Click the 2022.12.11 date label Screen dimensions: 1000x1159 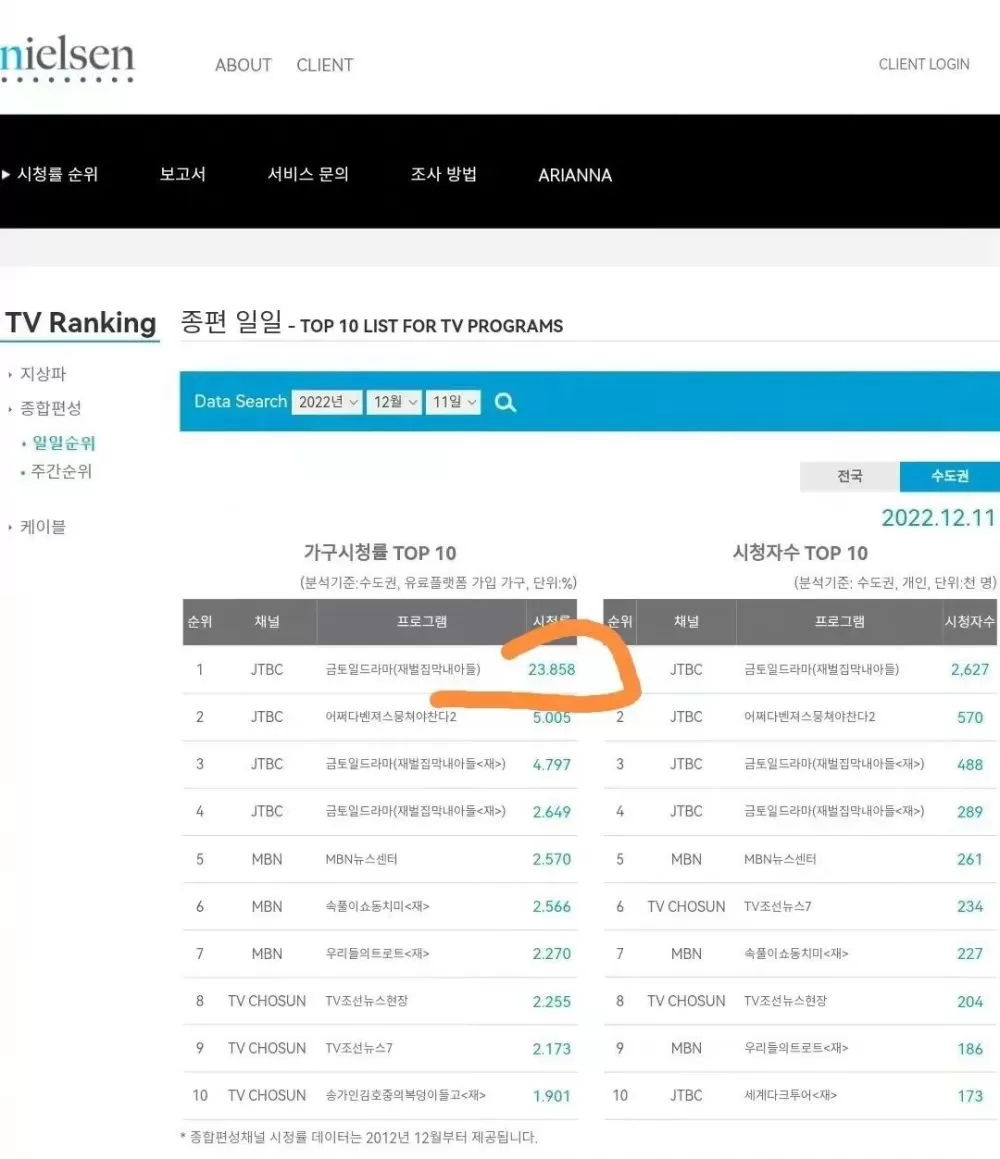[938, 518]
